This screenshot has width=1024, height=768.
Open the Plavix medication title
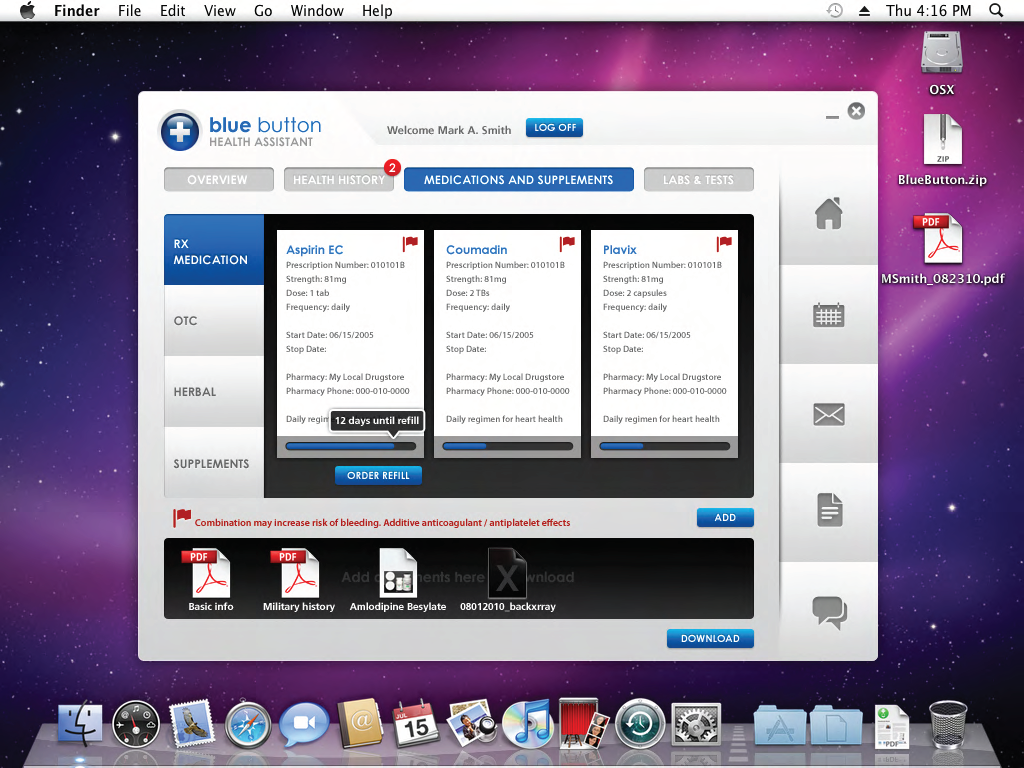click(619, 249)
